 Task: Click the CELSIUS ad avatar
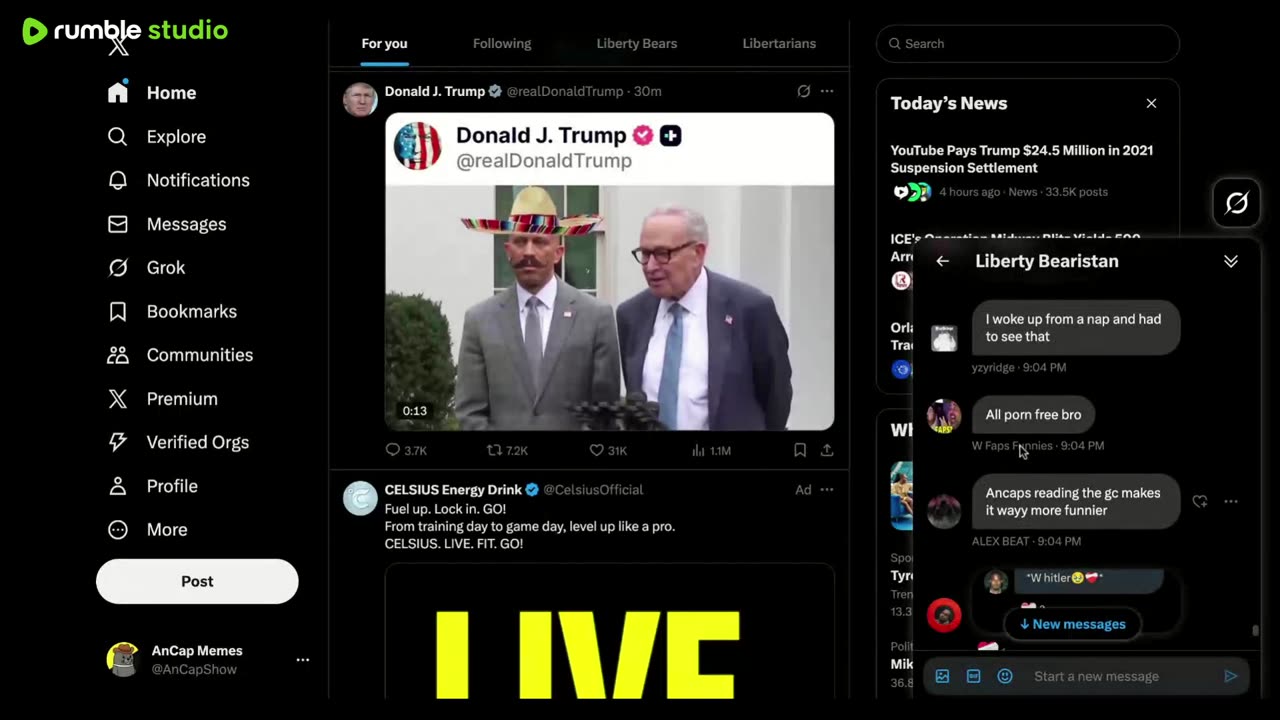[360, 498]
